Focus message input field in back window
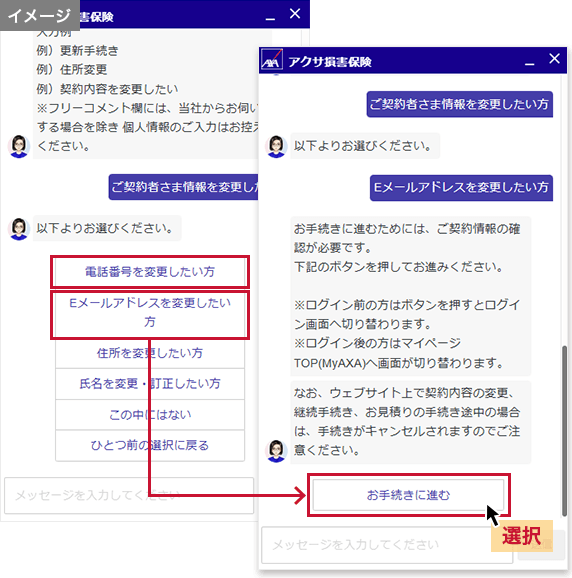Viewport: 572px width, 578px height. [129, 495]
